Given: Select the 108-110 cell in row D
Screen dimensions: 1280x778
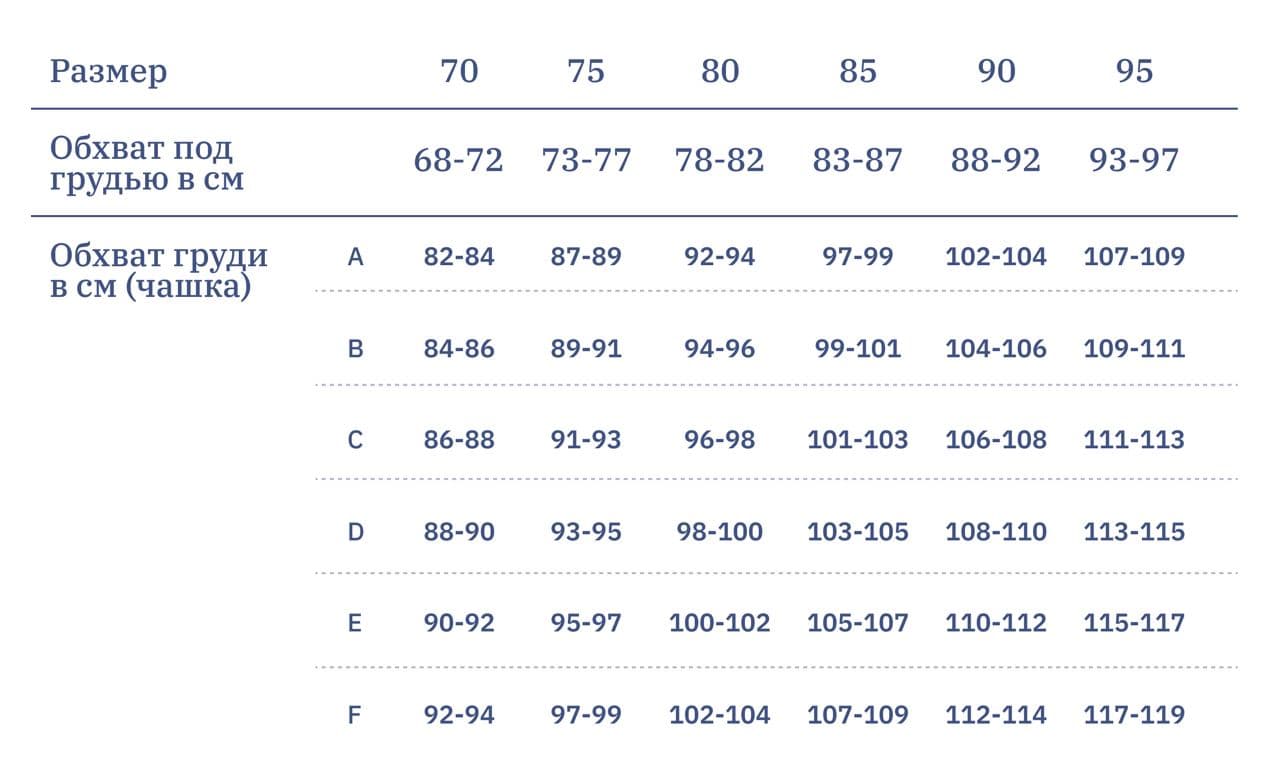Looking at the screenshot, I should coord(996,532).
